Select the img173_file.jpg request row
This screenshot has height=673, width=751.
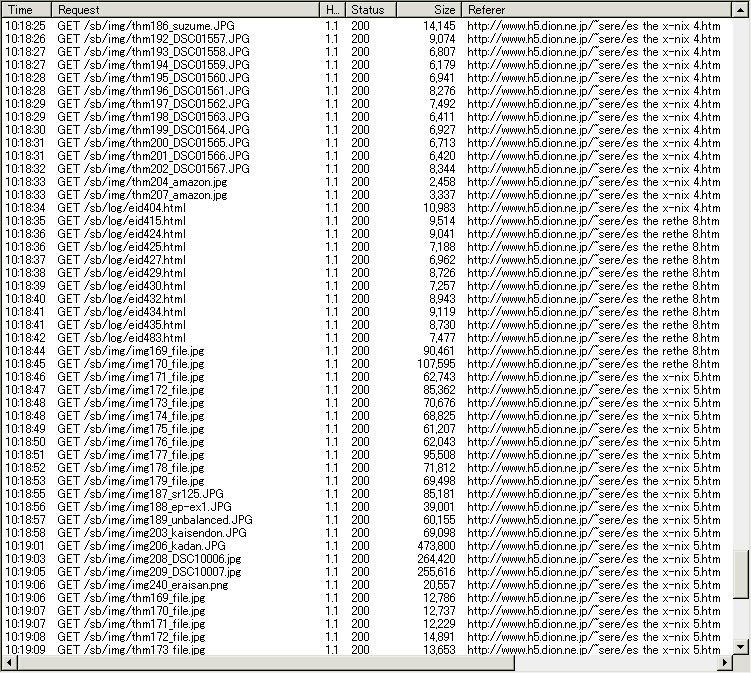[366, 403]
